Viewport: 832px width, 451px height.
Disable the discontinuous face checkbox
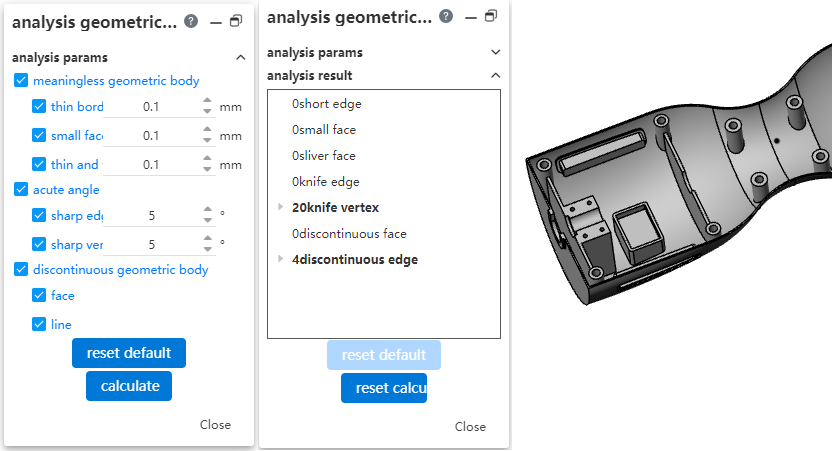tap(39, 296)
